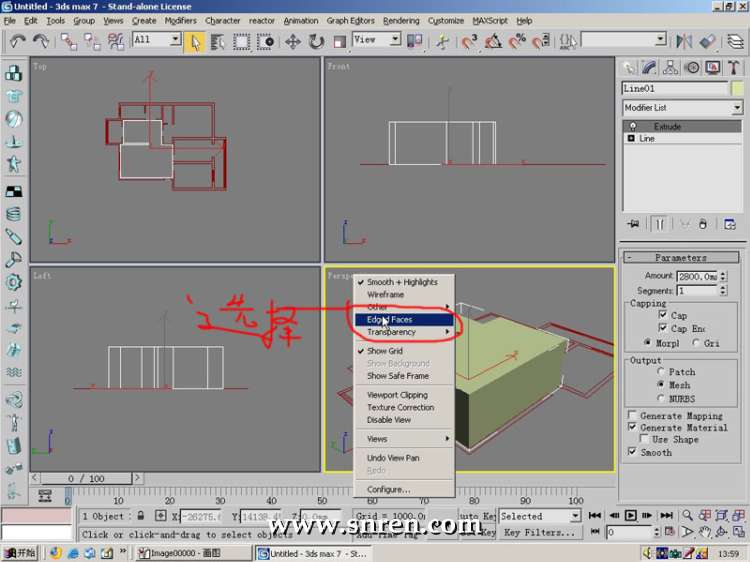Image resolution: width=750 pixels, height=562 pixels.
Task: Uncheck the Smooth checkbox
Action: tap(632, 452)
